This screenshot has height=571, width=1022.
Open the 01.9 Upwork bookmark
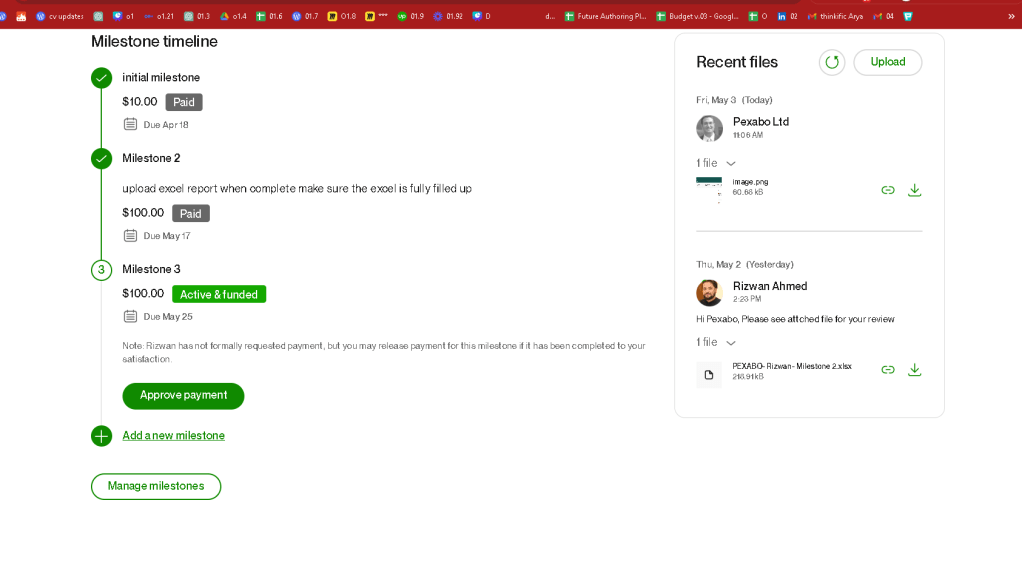[411, 16]
